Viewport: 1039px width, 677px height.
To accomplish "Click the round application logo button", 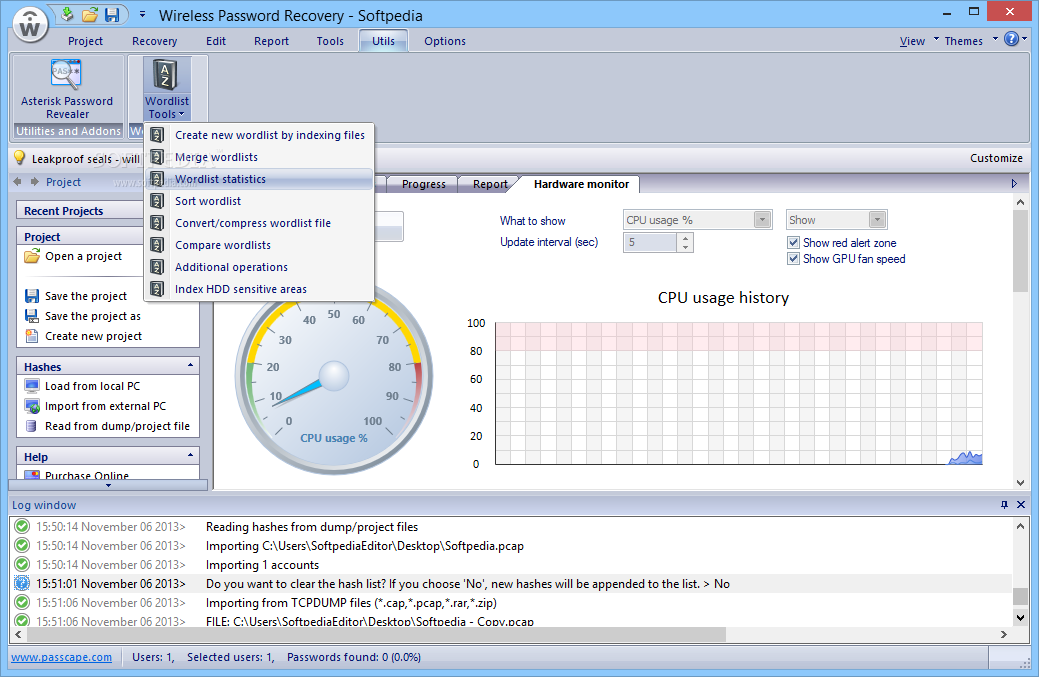I will point(30,25).
